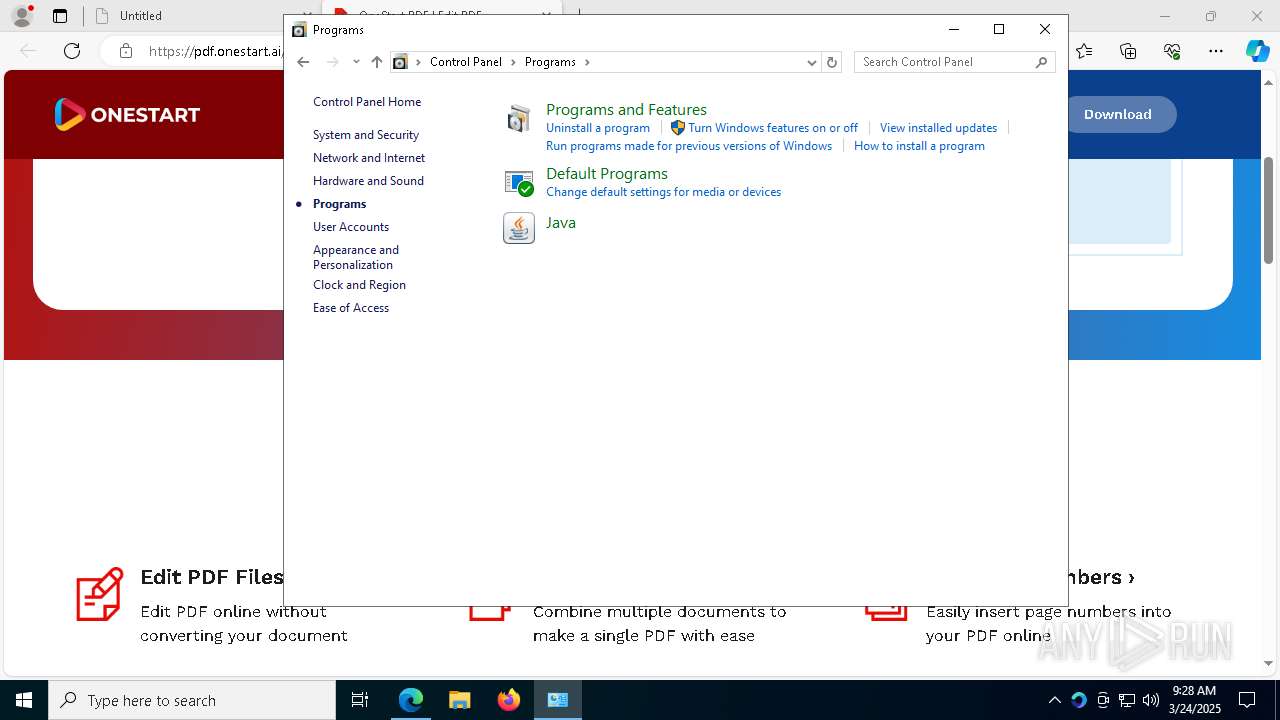Open Task View on taskbar
Viewport: 1280px width, 720px height.
360,700
